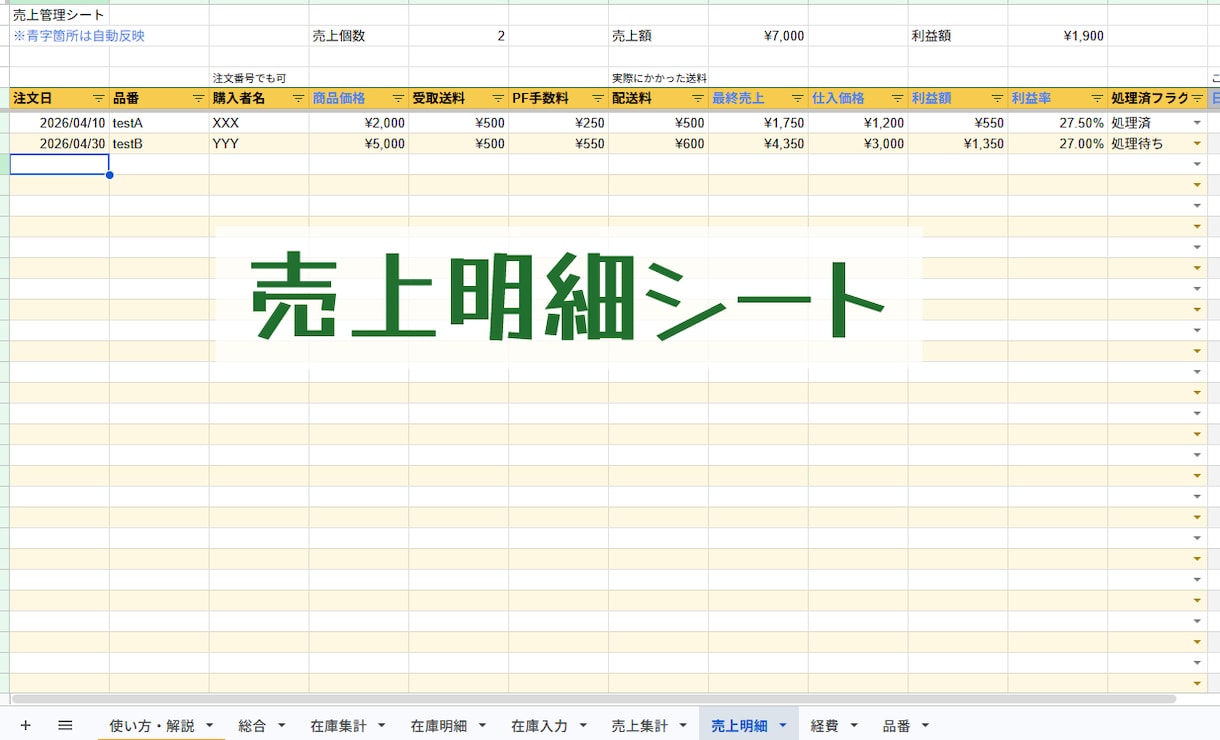1220x740 pixels.
Task: Click the 実際にかかった送料 note cell
Action: (659, 78)
